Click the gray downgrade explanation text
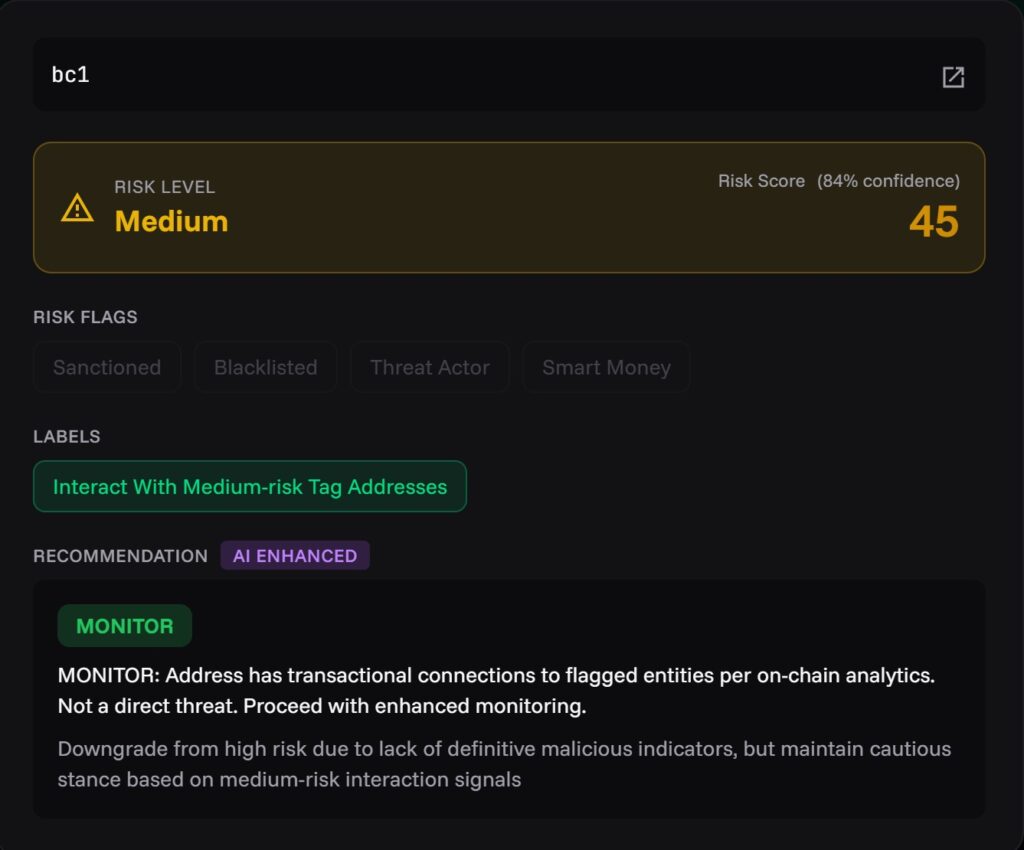Viewport: 1024px width, 850px height. point(504,763)
